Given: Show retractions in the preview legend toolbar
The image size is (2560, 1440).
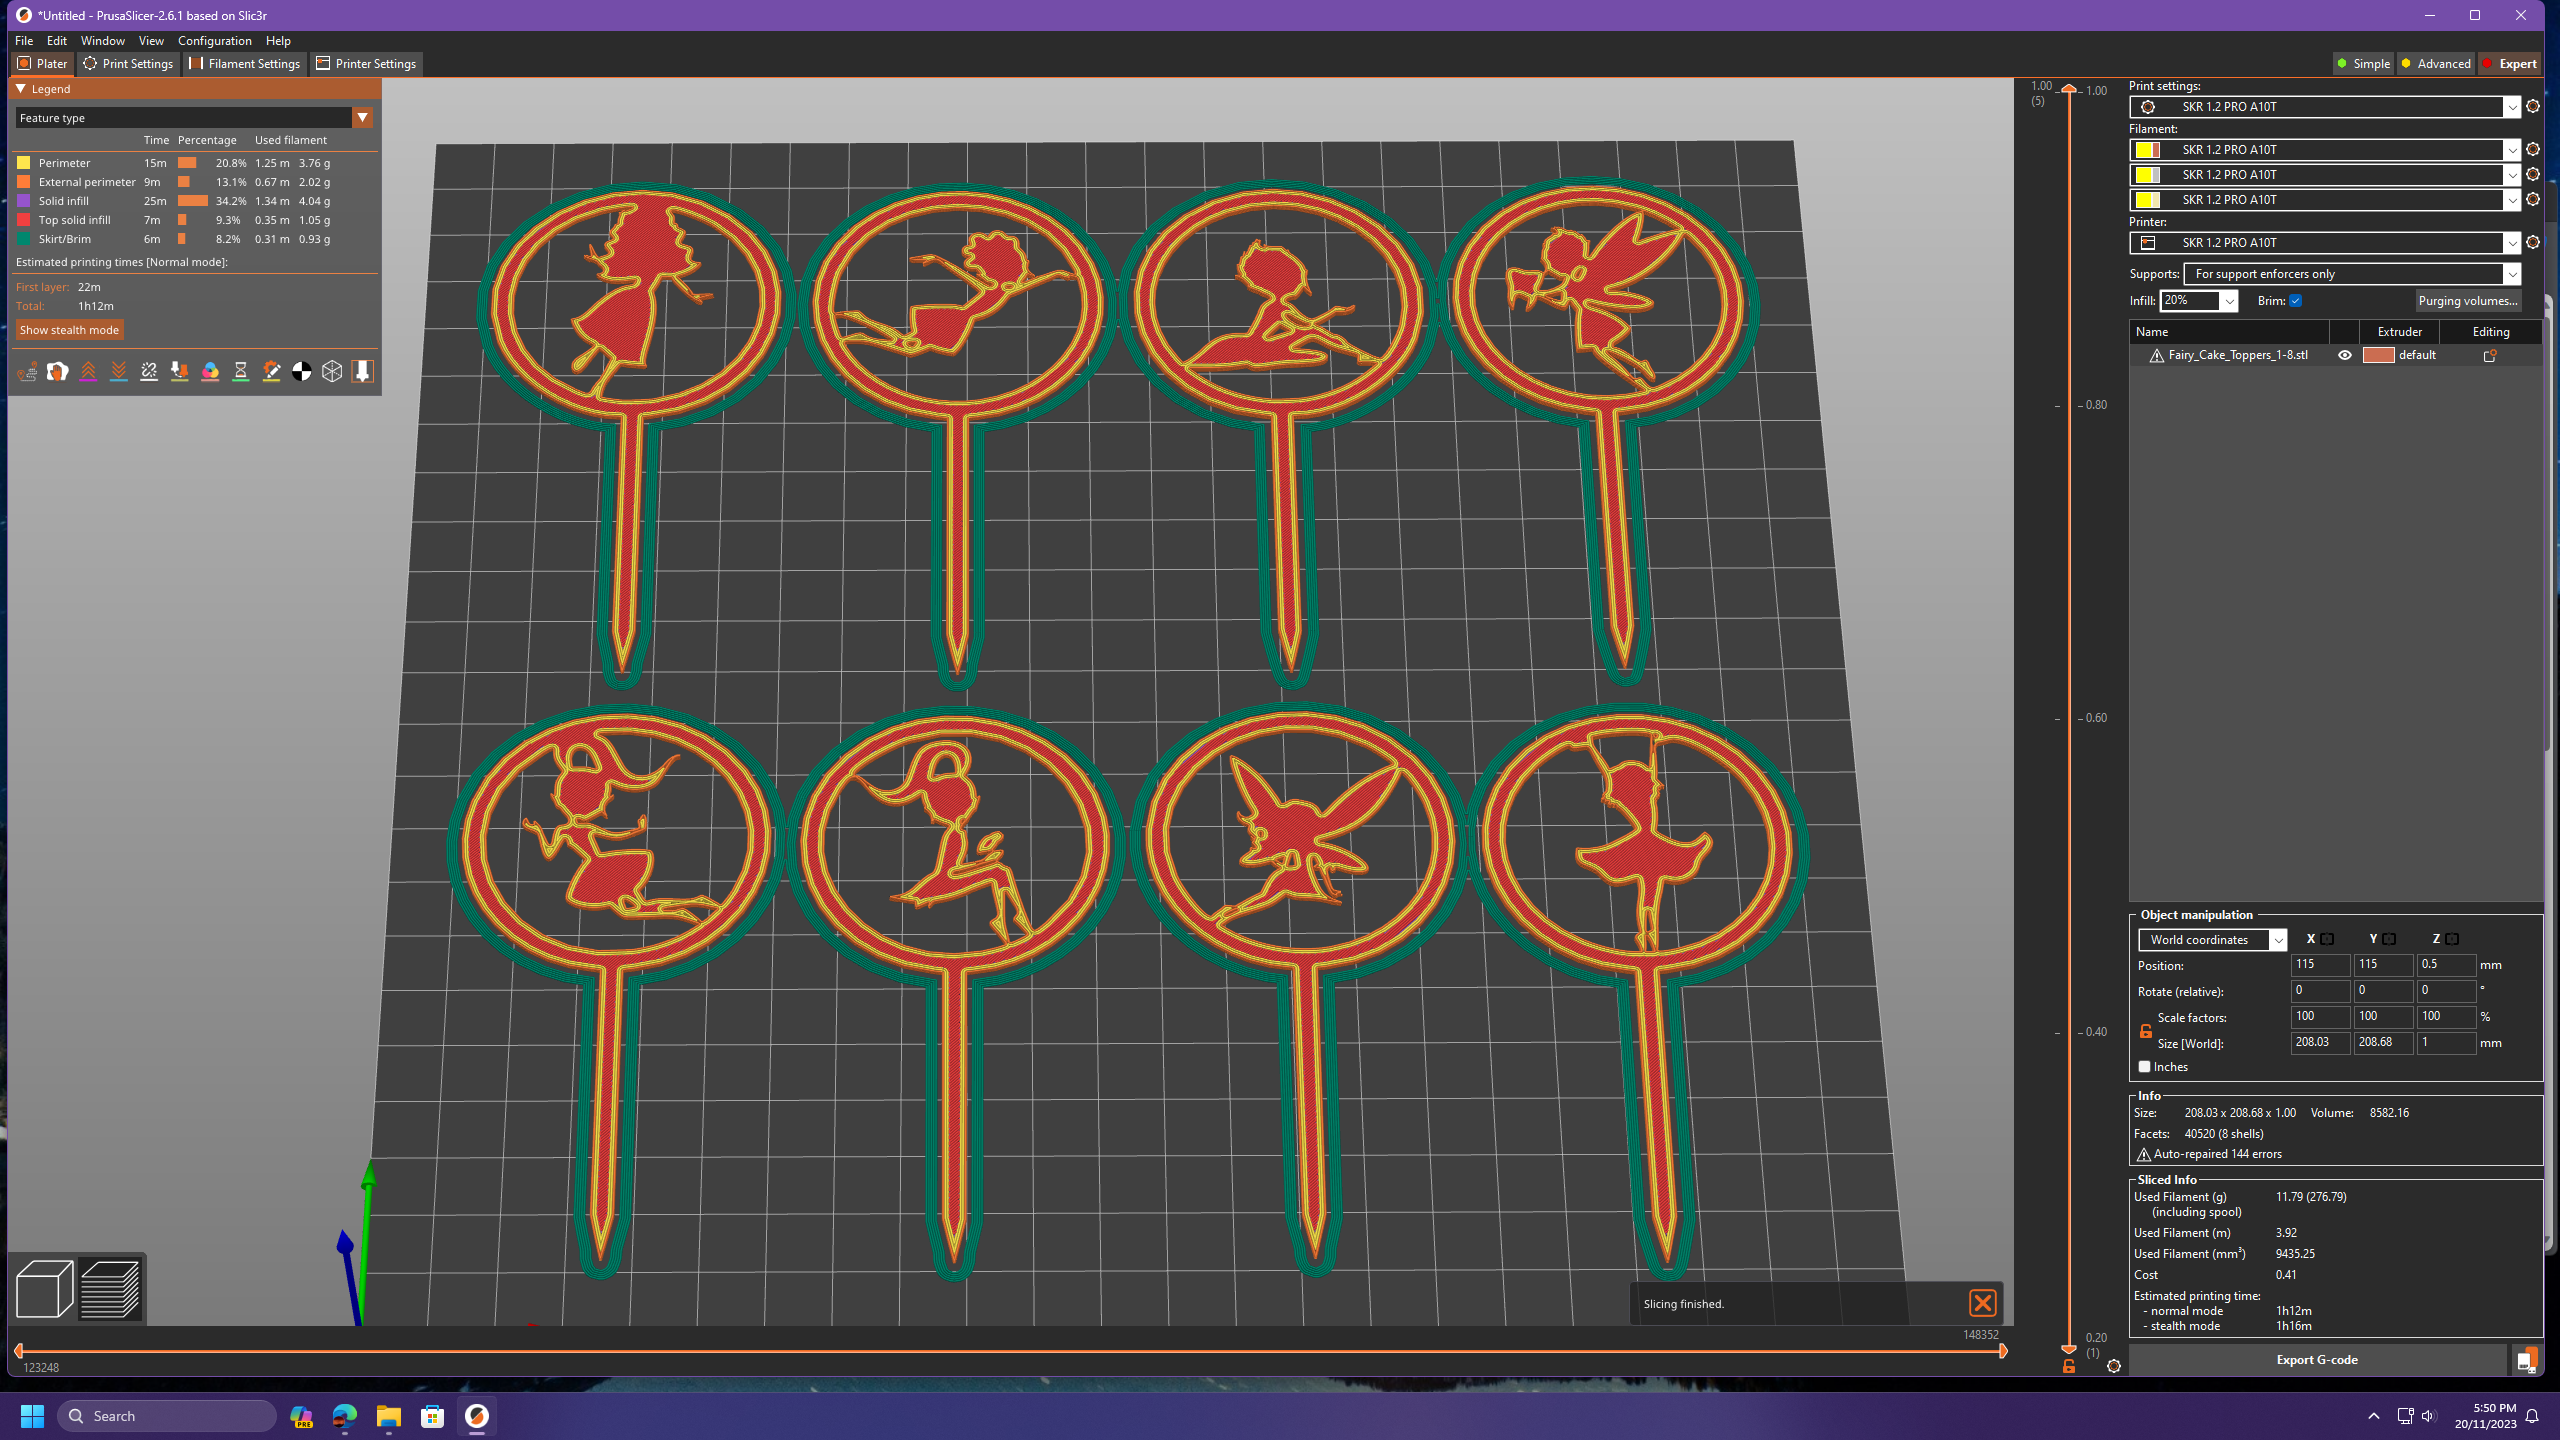Looking at the screenshot, I should (88, 372).
